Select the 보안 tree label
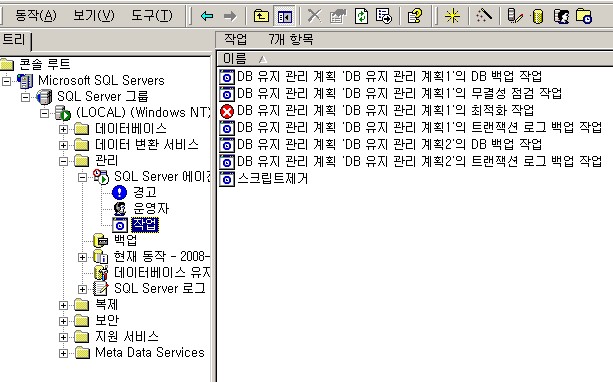Image resolution: width=613 pixels, height=382 pixels. point(107,321)
